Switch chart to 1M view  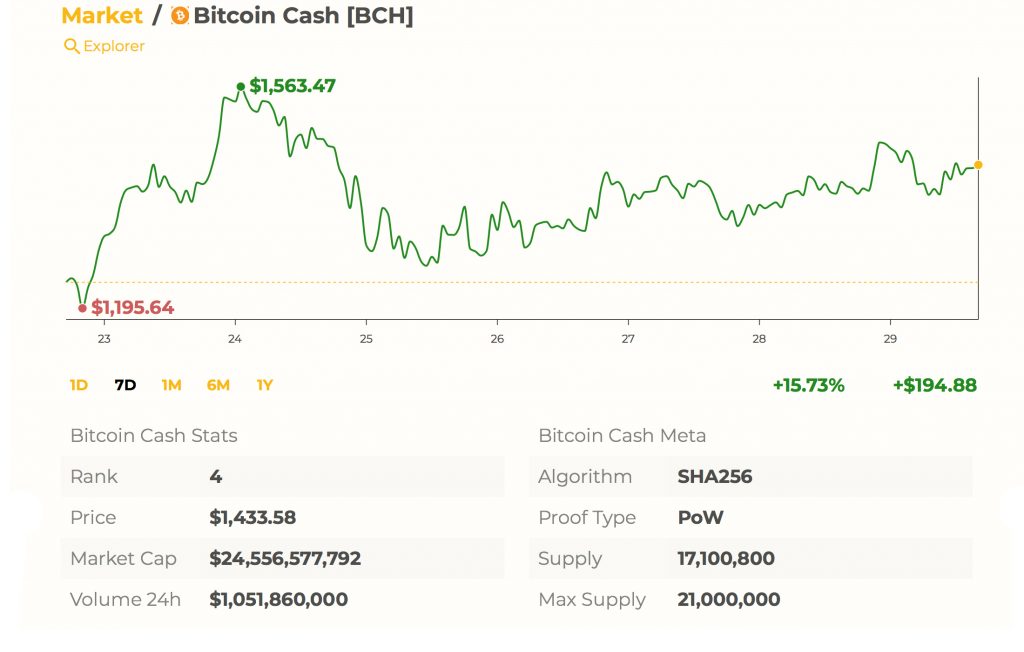coord(171,385)
